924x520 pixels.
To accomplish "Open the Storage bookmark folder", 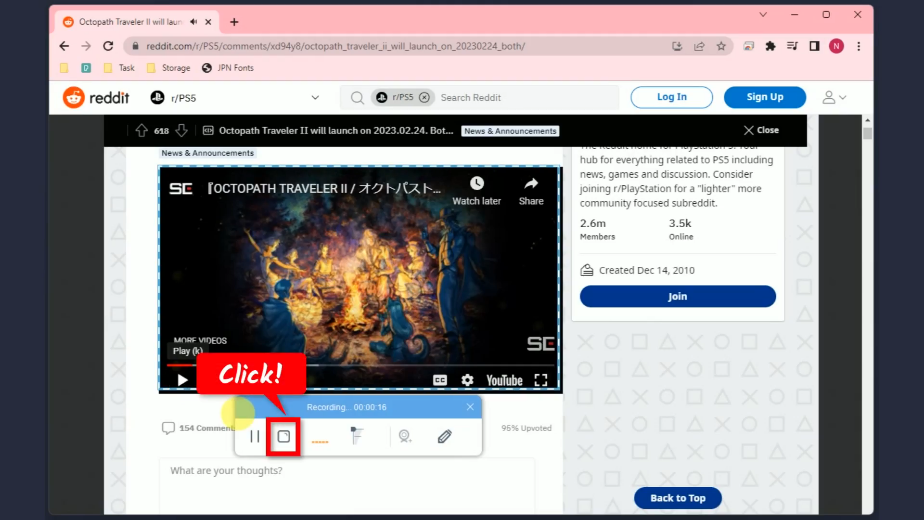I will (x=169, y=68).
